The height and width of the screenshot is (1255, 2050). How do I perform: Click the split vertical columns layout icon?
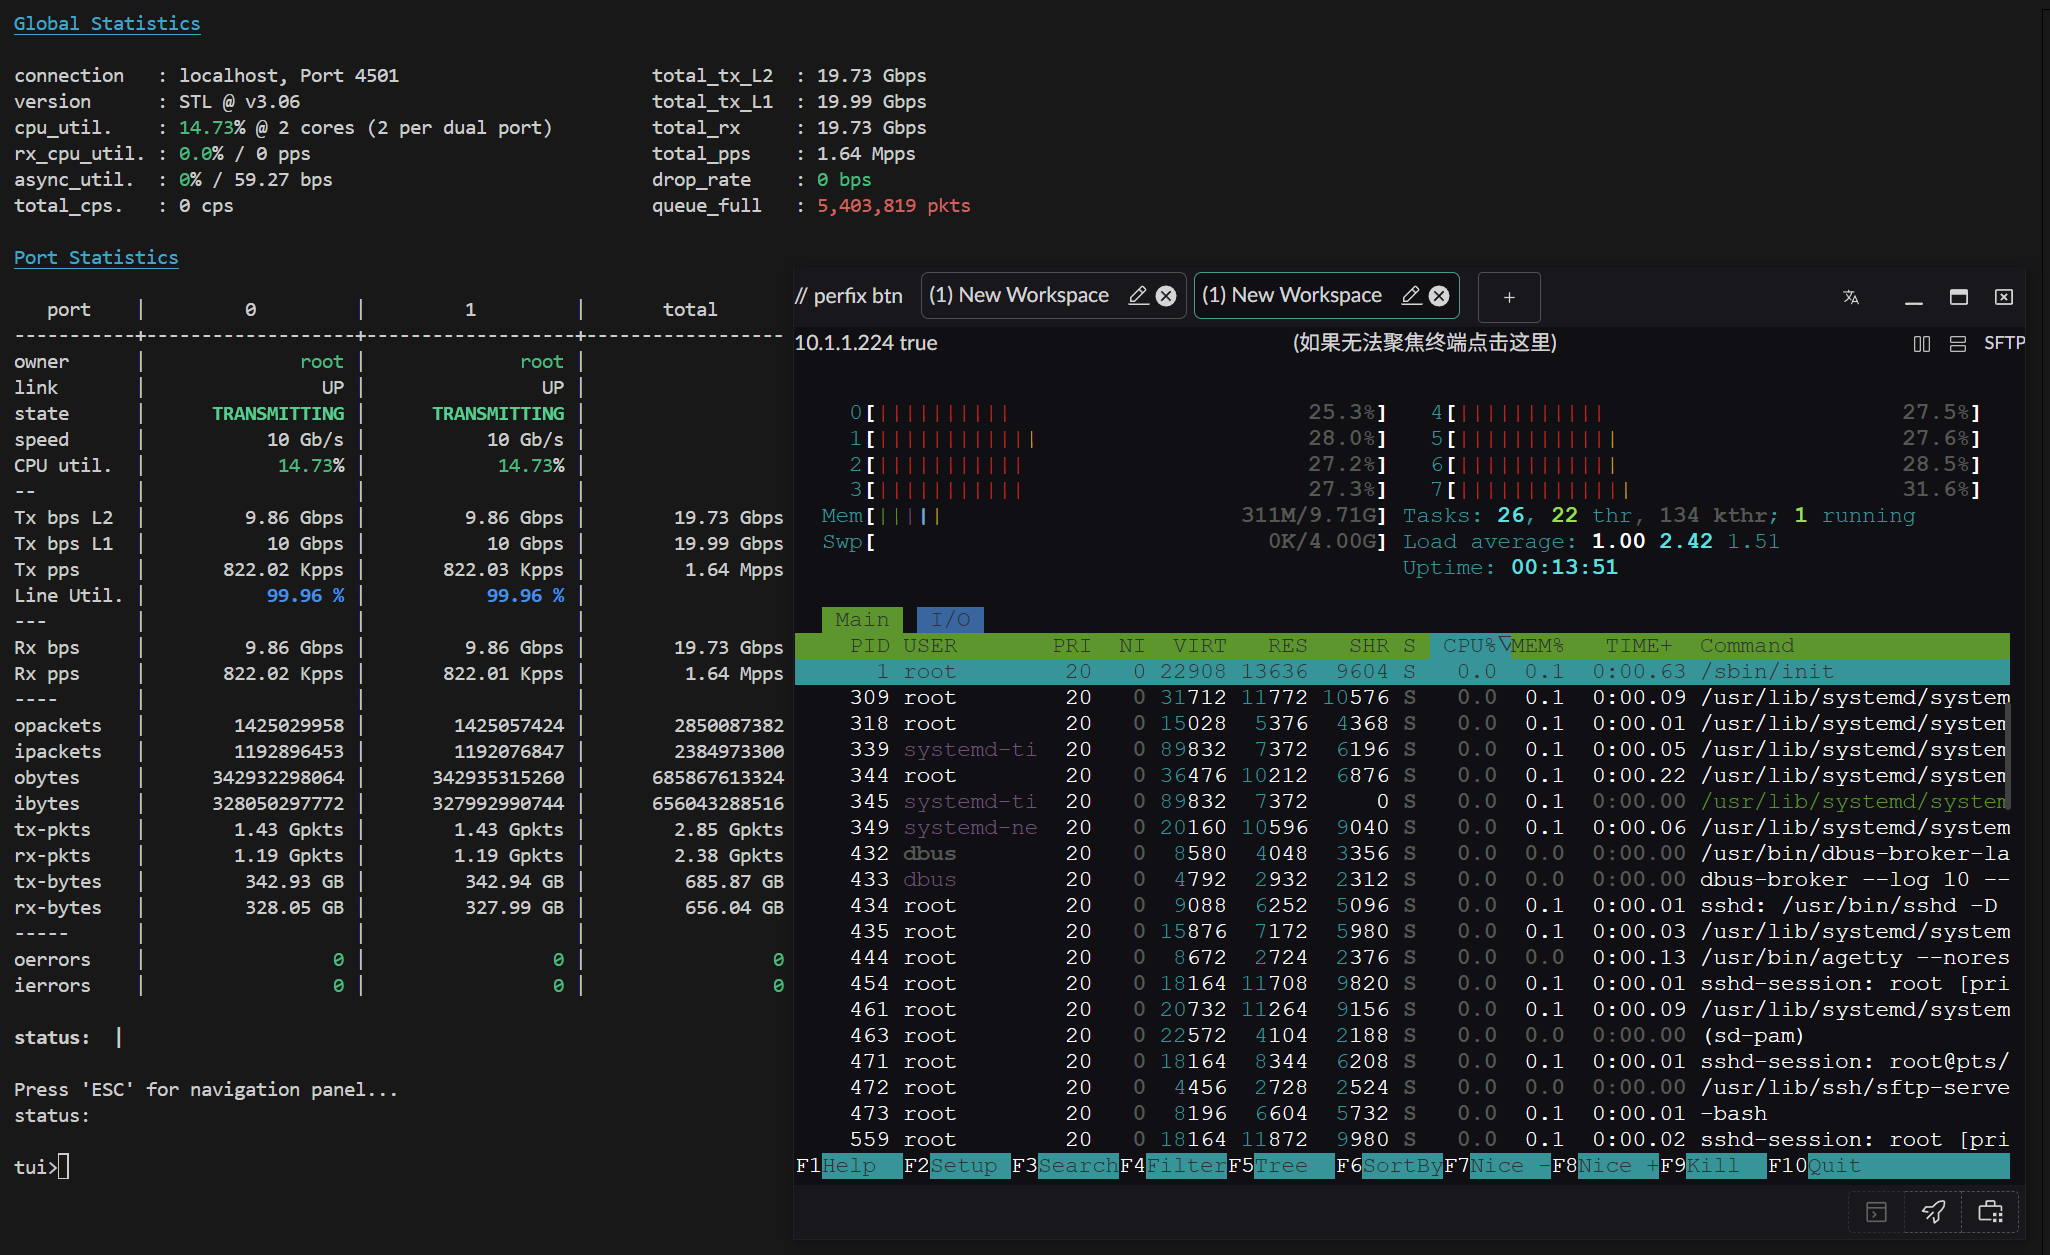1921,344
